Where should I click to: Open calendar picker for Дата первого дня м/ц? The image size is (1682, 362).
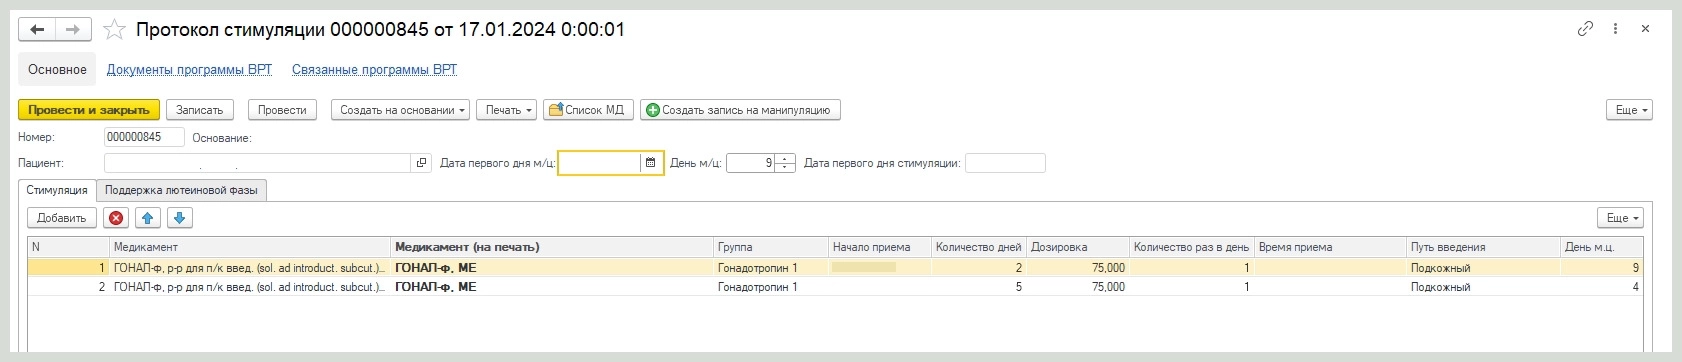click(651, 163)
